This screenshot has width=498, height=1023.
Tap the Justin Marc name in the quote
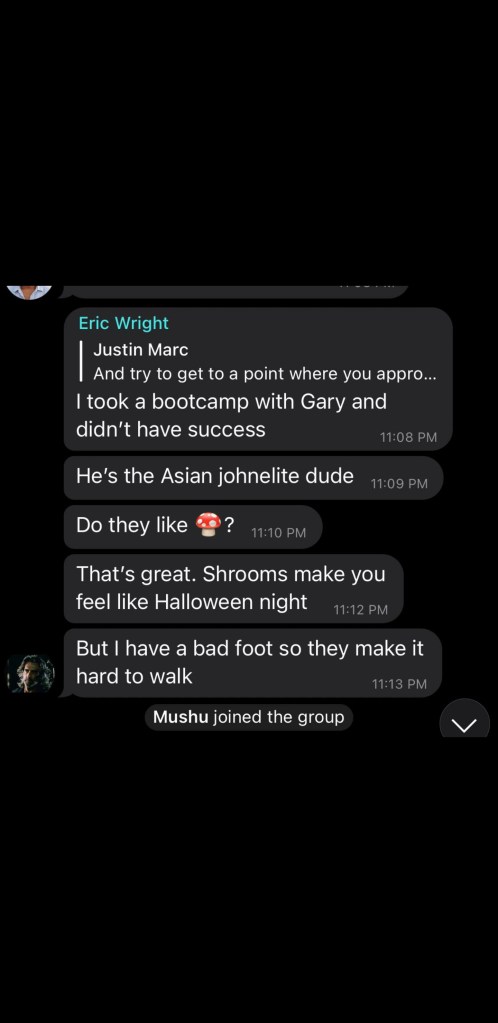coord(140,350)
